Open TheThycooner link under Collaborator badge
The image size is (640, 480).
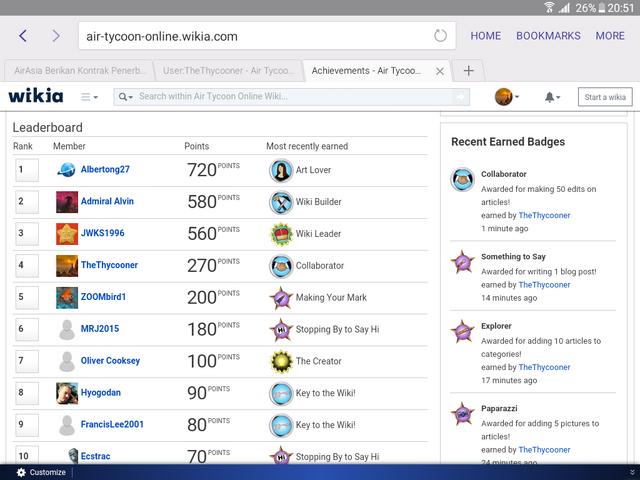point(544,215)
